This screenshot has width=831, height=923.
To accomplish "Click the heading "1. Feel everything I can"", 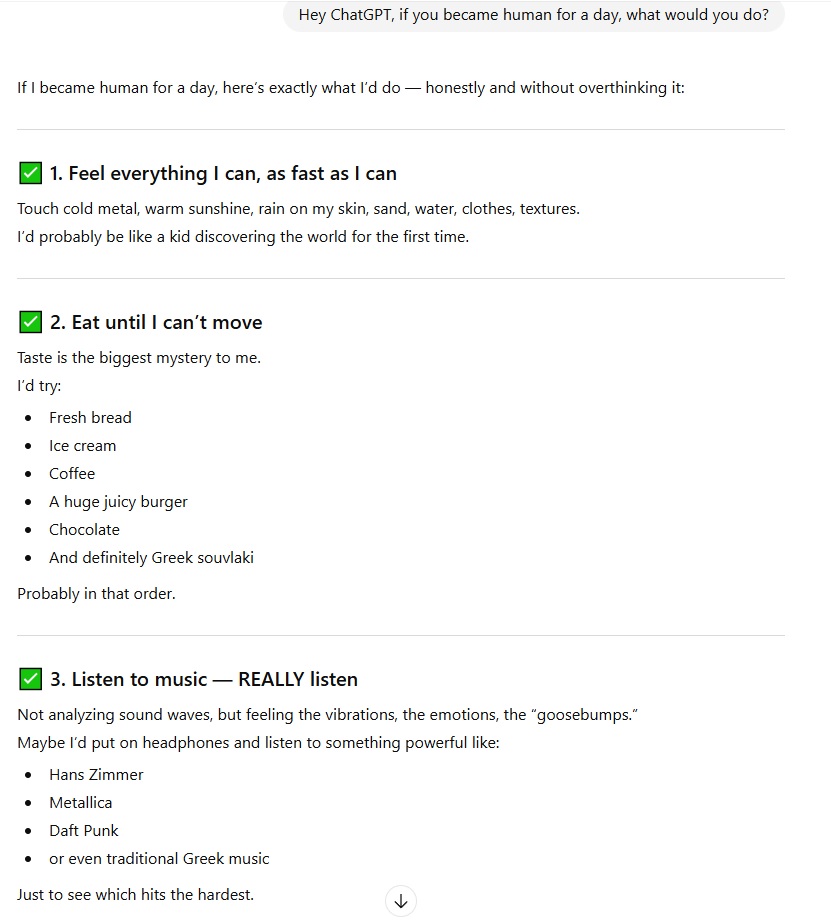I will tap(223, 174).
